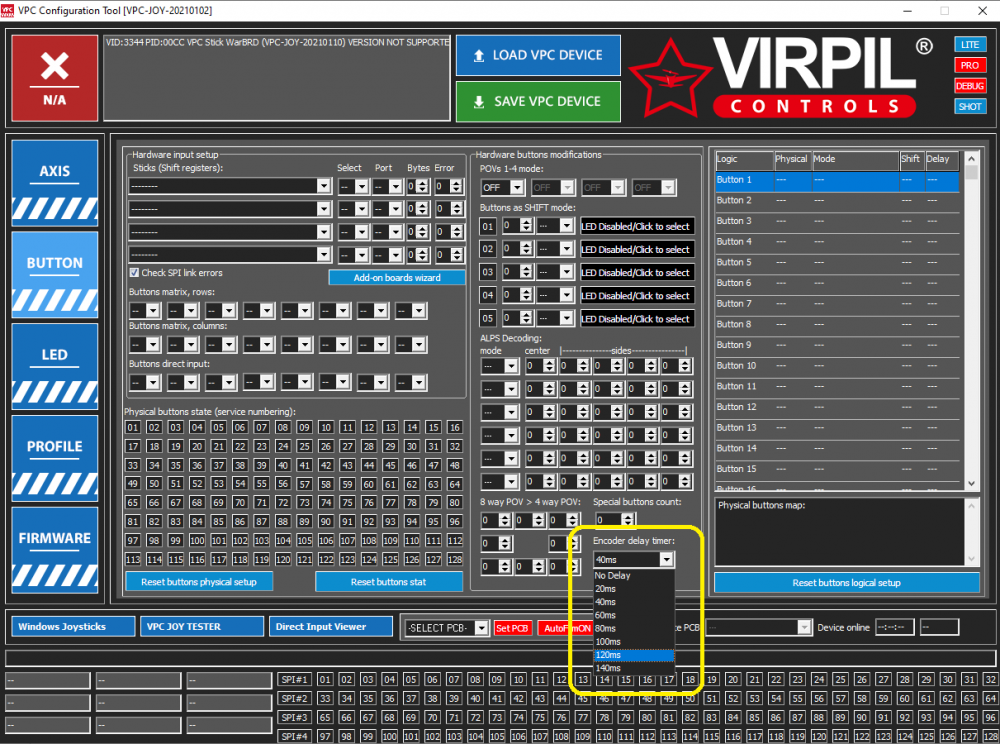Select 120ms encoder delay option

tap(634, 655)
